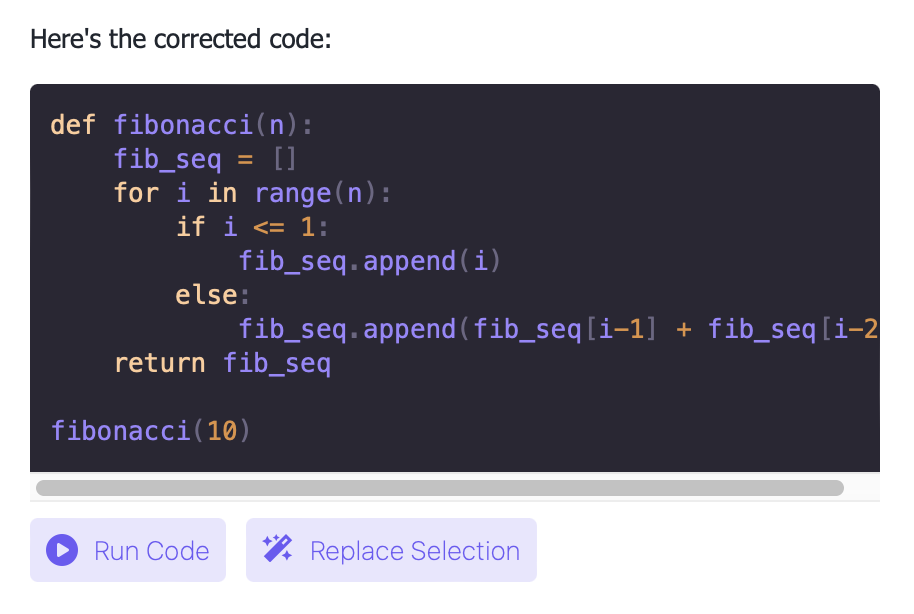
Task: Click the blank line above 'fibonacci(10)'
Action: click(455, 397)
